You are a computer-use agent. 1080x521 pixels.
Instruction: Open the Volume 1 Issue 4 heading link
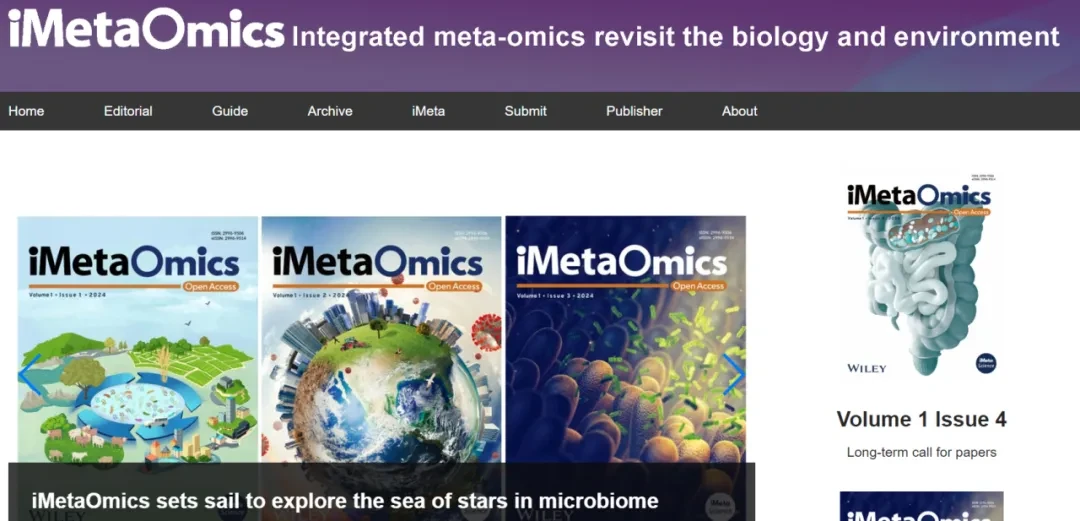click(921, 419)
